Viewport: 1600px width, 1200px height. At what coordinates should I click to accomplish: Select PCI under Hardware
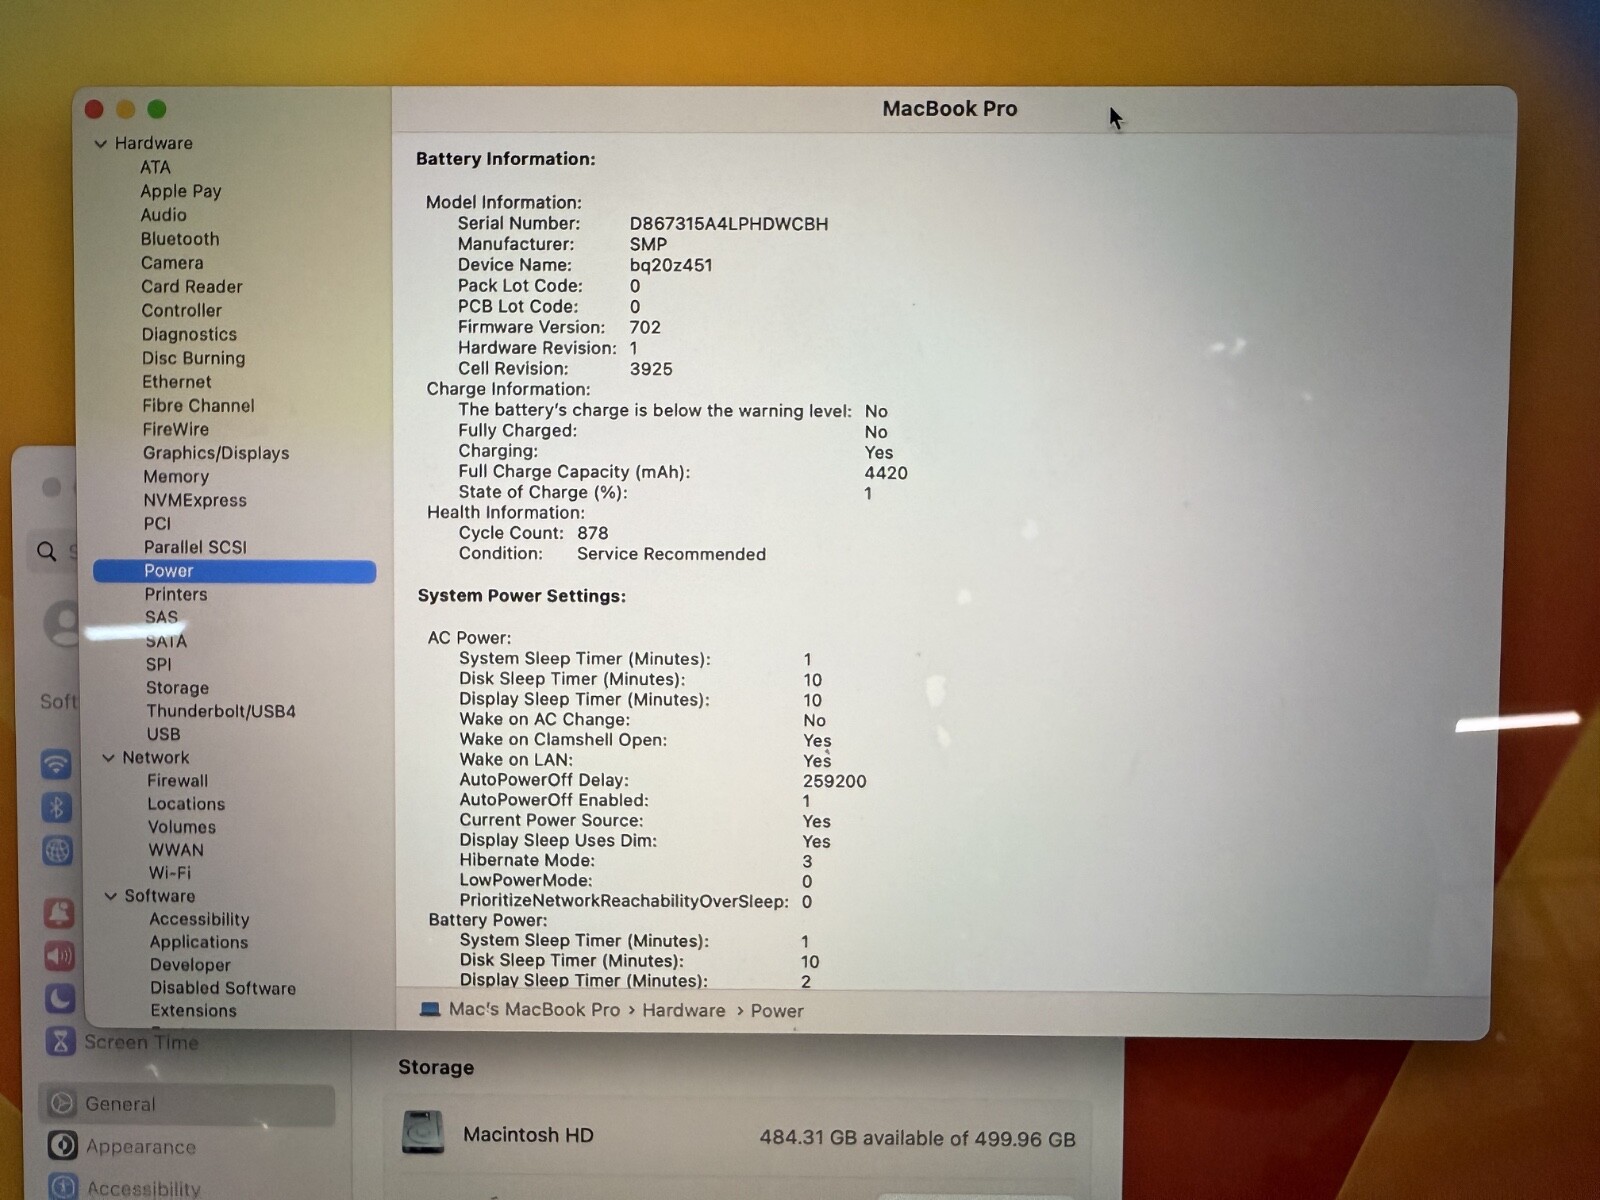[x=157, y=523]
